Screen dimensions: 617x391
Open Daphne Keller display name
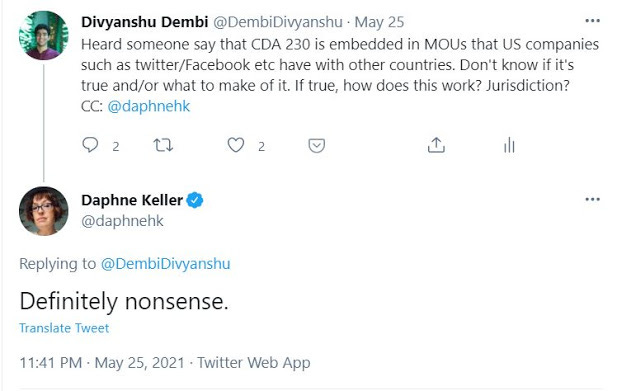tap(132, 200)
